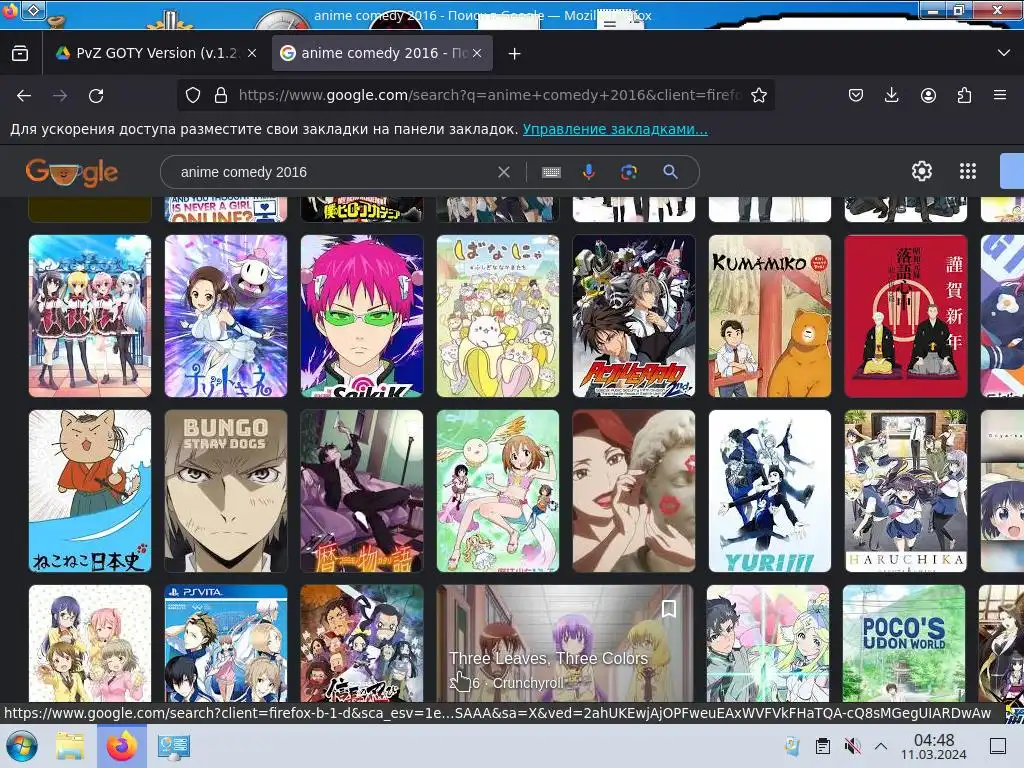1024x768 pixels.
Task: Open the red Rakugo Shinju poster
Action: coord(906,316)
